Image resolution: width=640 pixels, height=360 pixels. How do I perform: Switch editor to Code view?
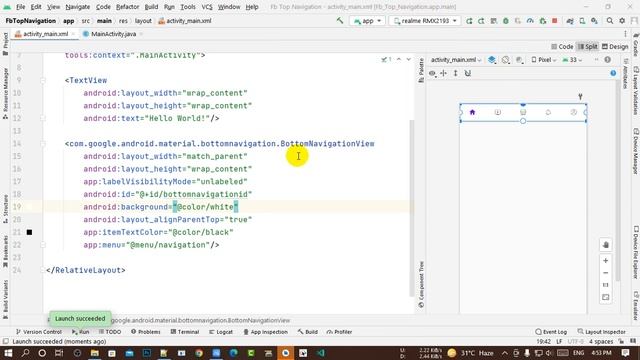coord(562,47)
